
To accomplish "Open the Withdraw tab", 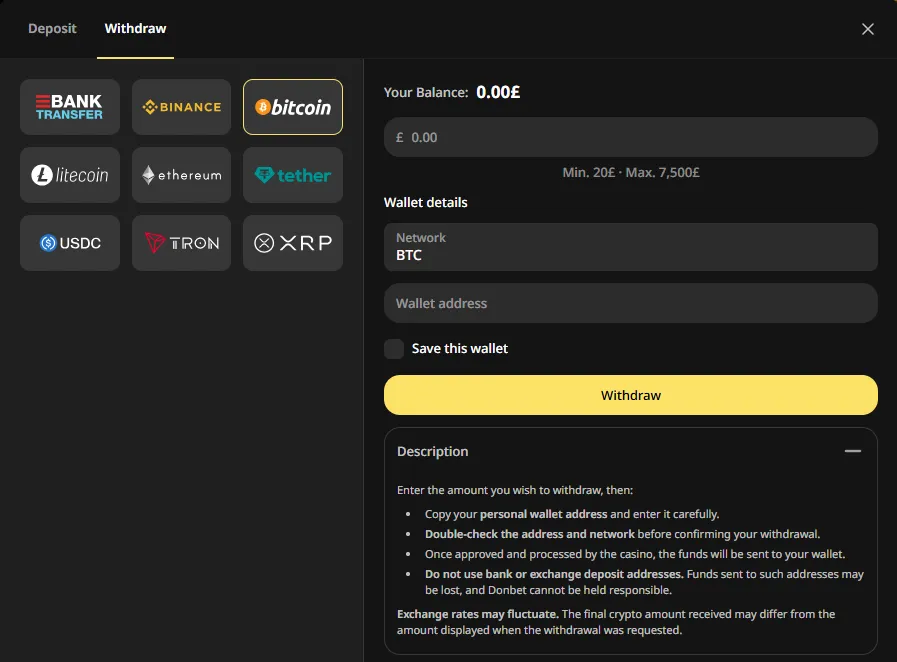I will click(x=136, y=29).
